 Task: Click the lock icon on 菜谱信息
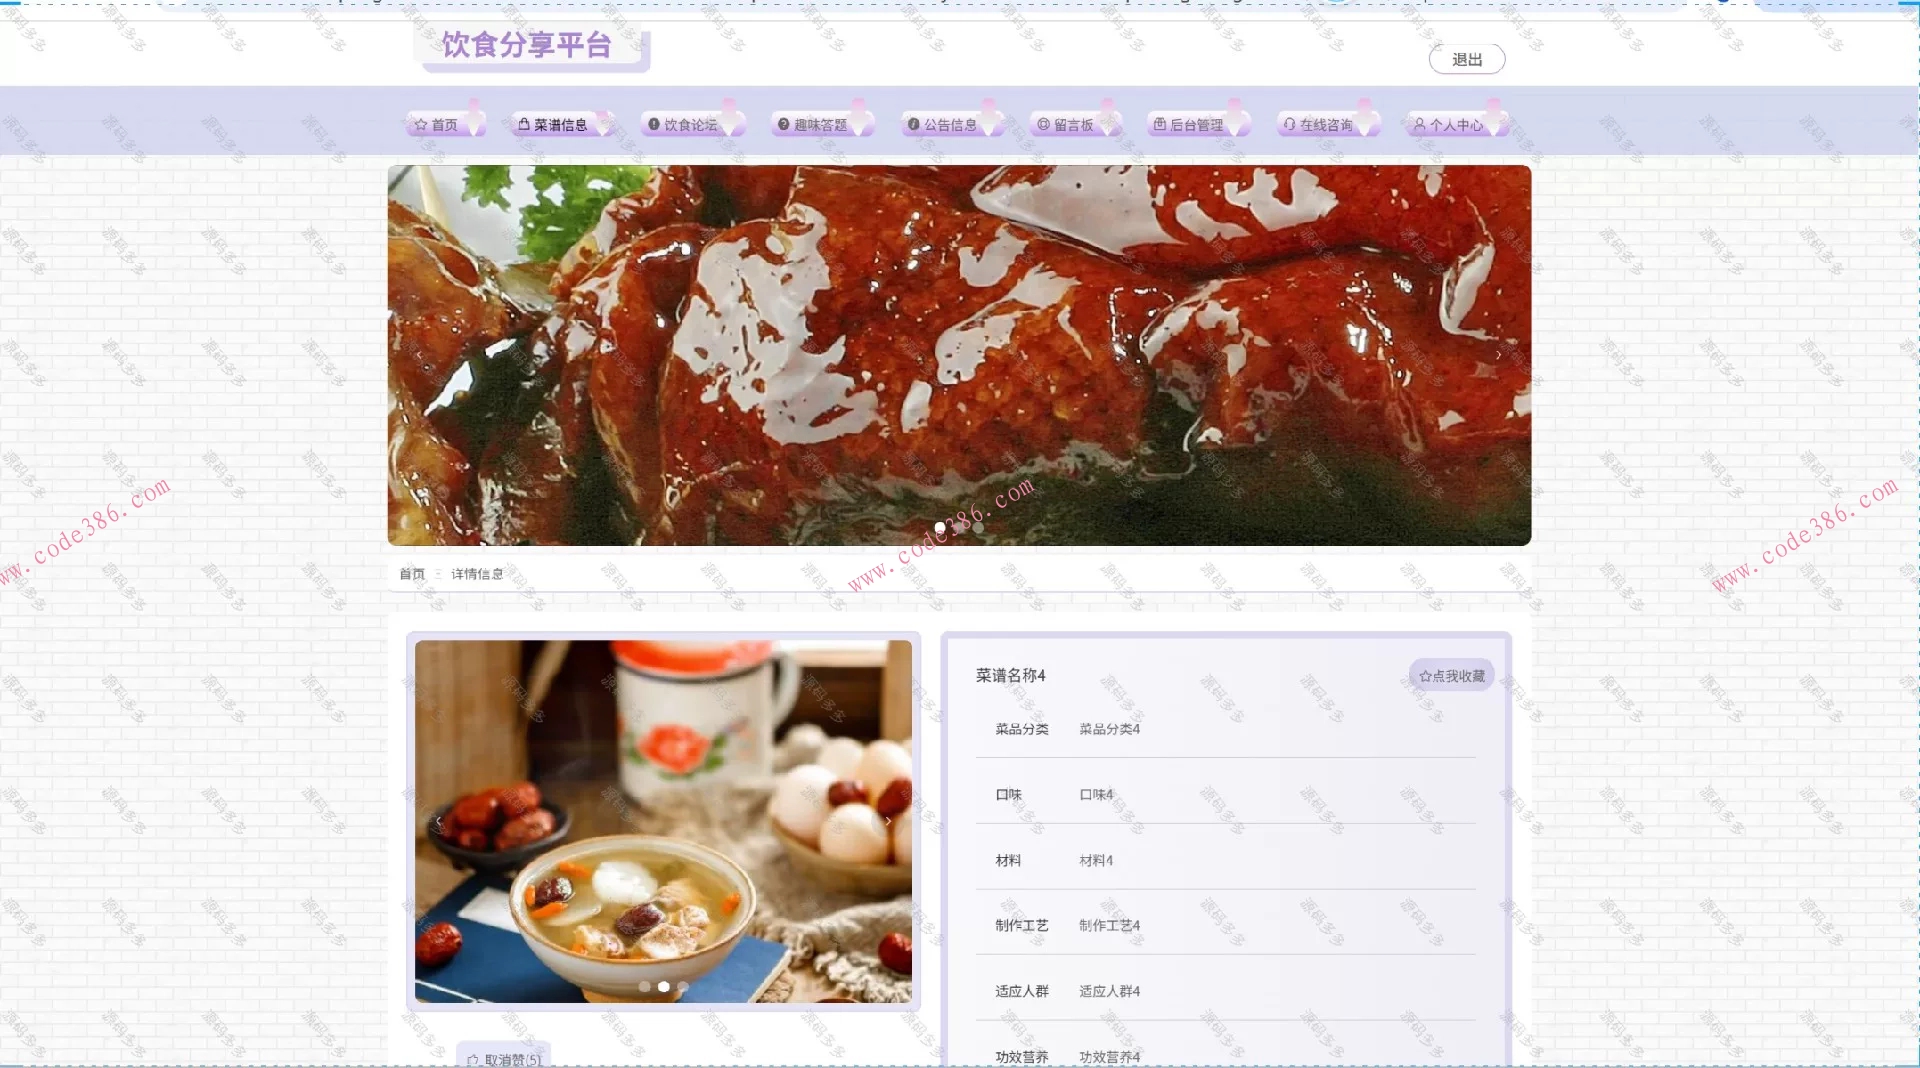click(x=524, y=124)
